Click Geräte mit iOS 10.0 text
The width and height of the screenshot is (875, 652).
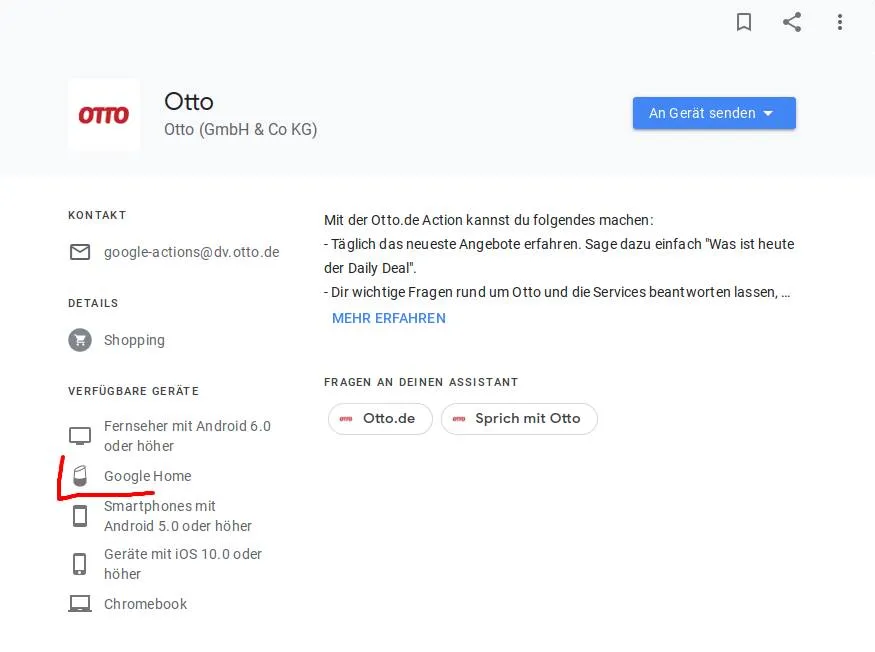pos(183,564)
